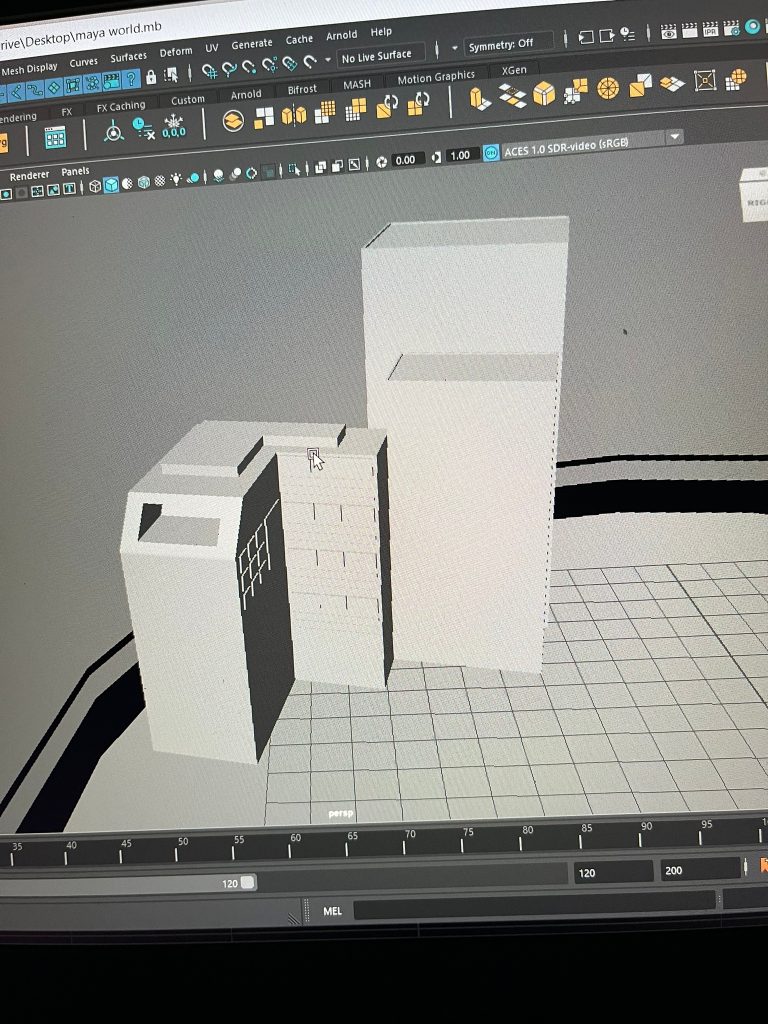Toggle snap to grids magnet icon
Image resolution: width=768 pixels, height=1024 pixels.
pos(209,71)
